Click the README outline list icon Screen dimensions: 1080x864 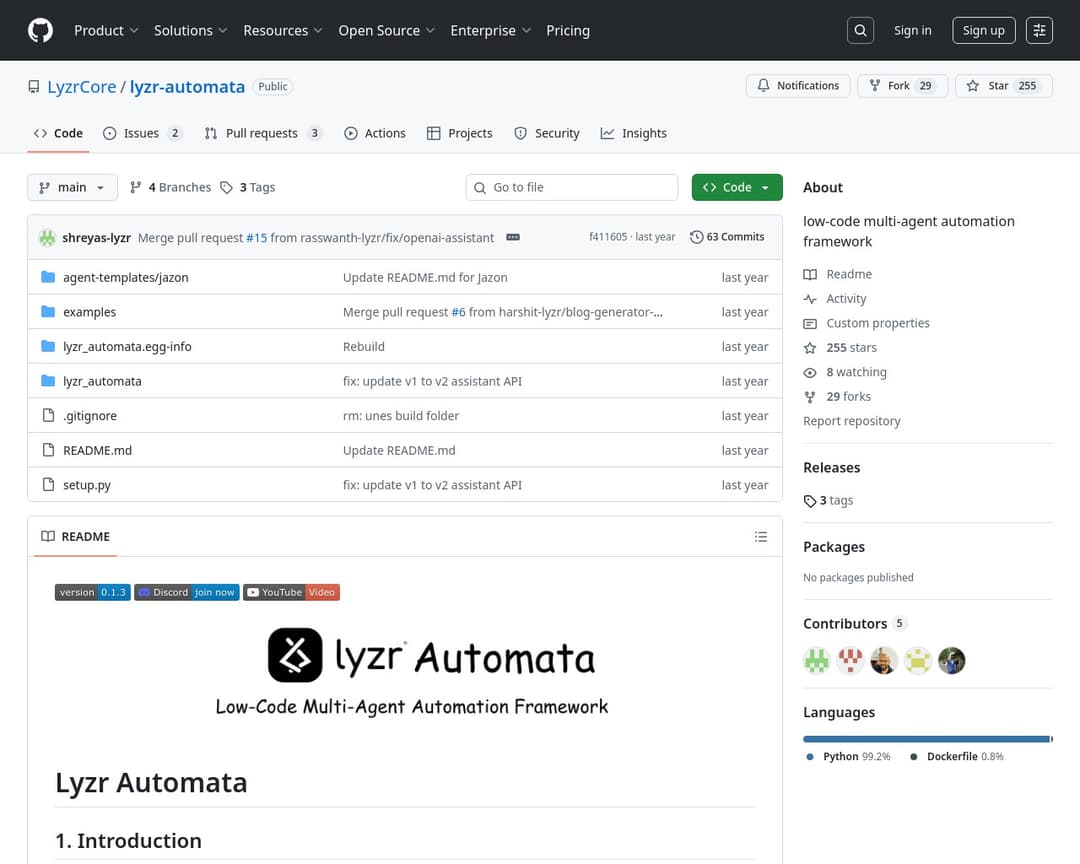(761, 537)
